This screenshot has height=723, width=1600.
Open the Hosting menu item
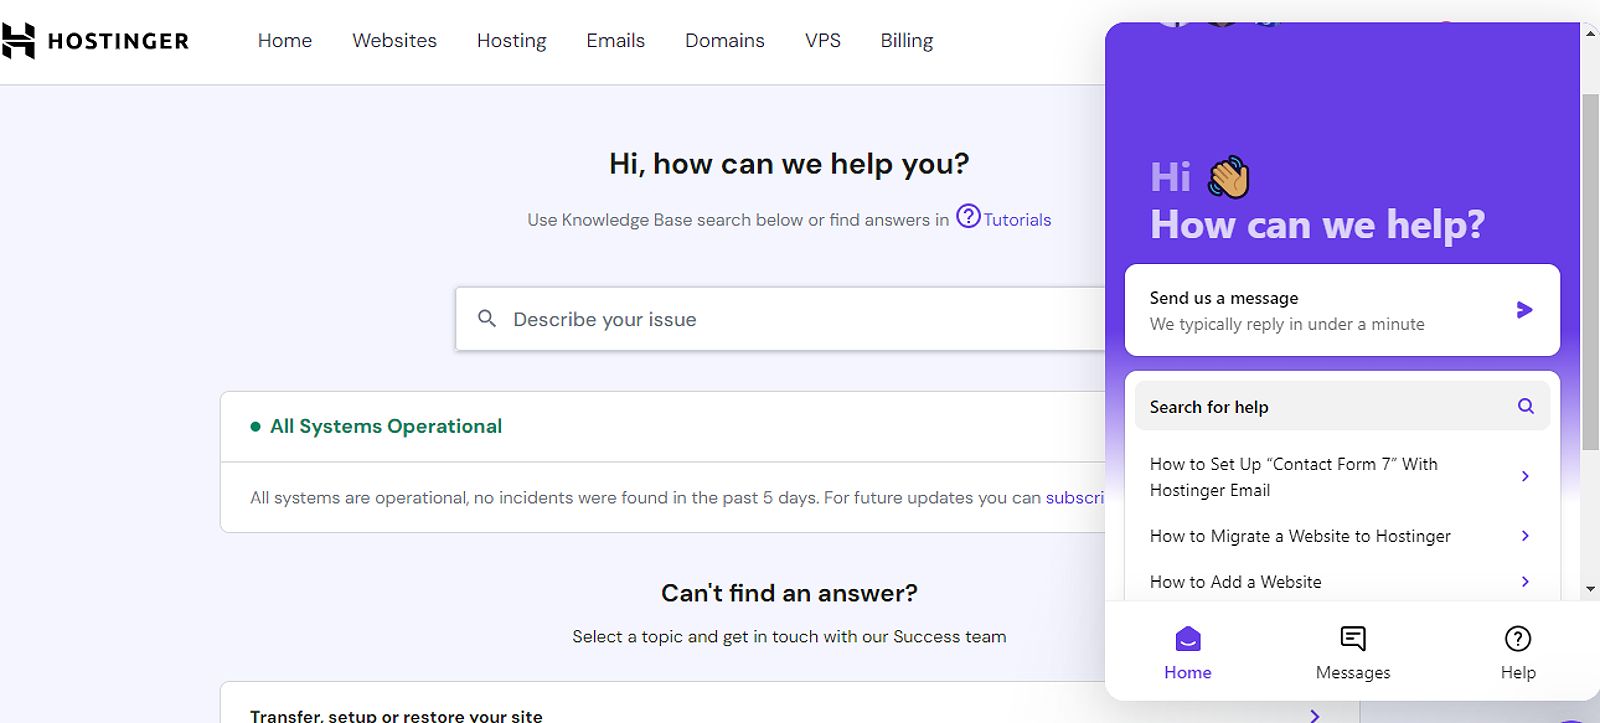[x=511, y=41]
